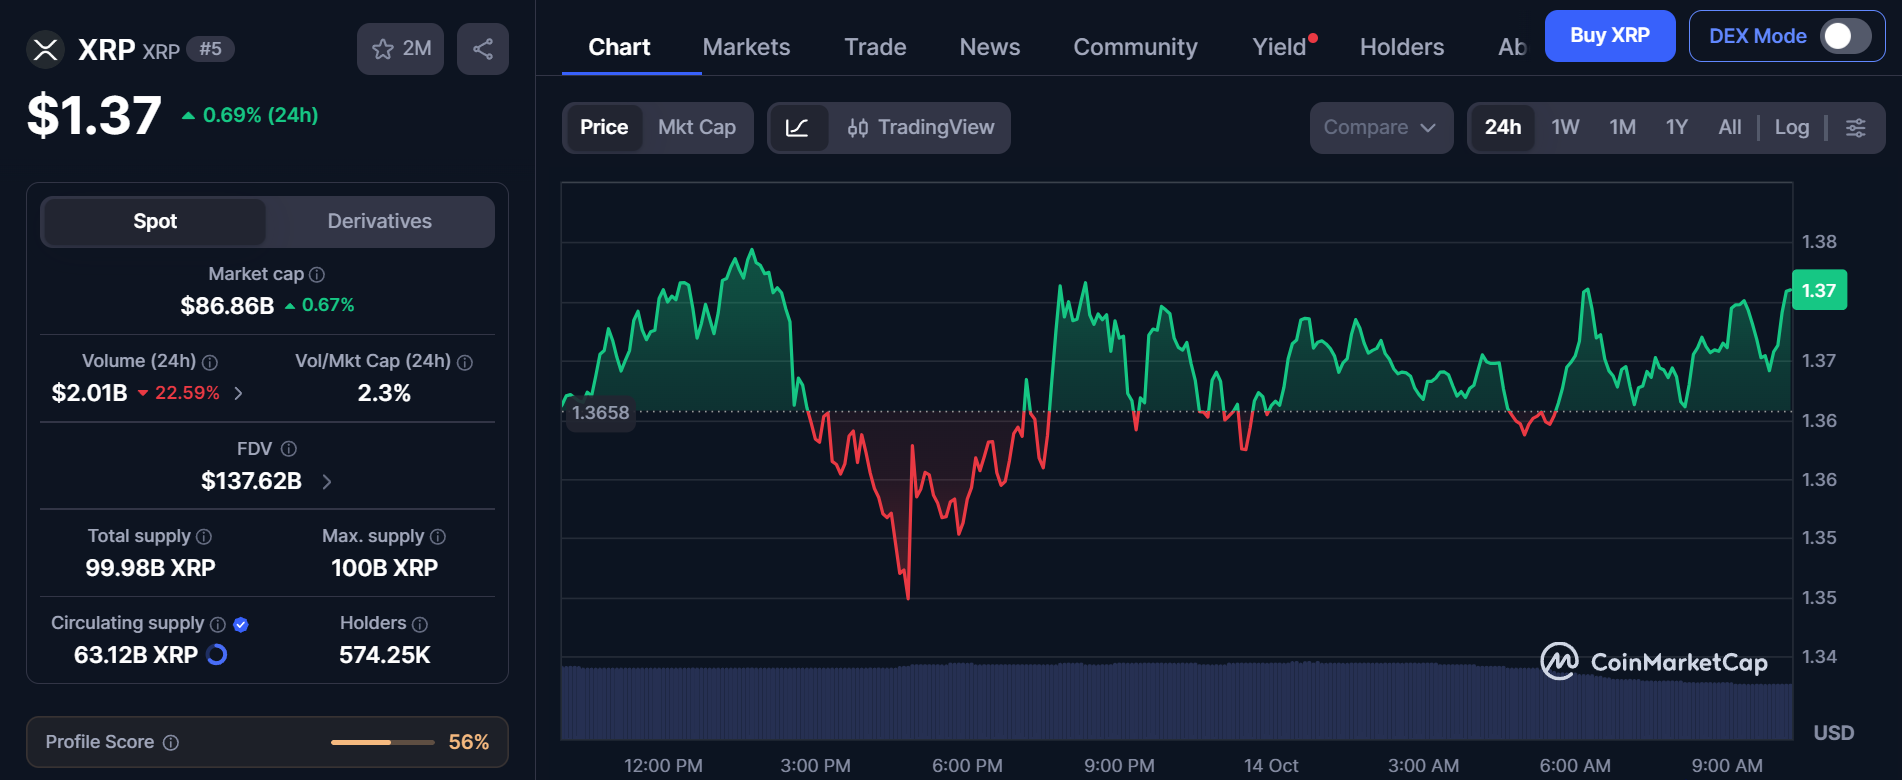1902x780 pixels.
Task: Open the Trade tab
Action: point(875,47)
